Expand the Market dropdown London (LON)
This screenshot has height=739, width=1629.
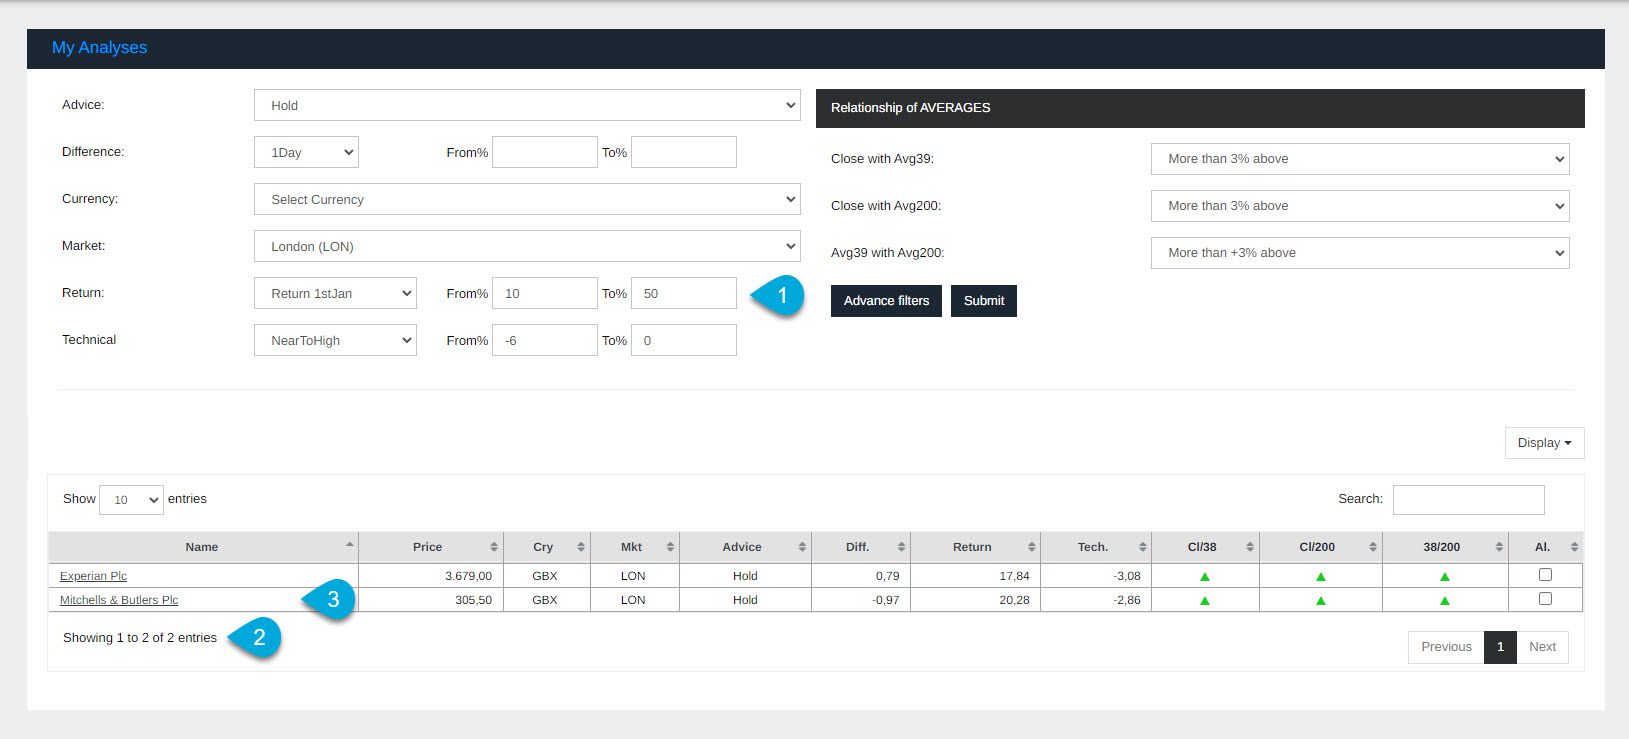(x=527, y=246)
